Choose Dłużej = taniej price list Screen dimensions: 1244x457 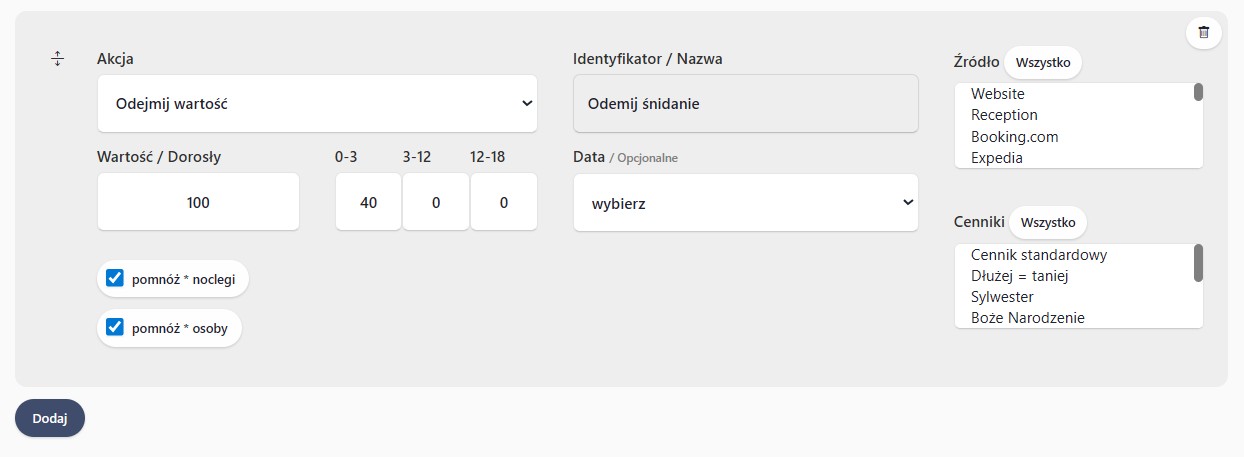pos(1019,276)
